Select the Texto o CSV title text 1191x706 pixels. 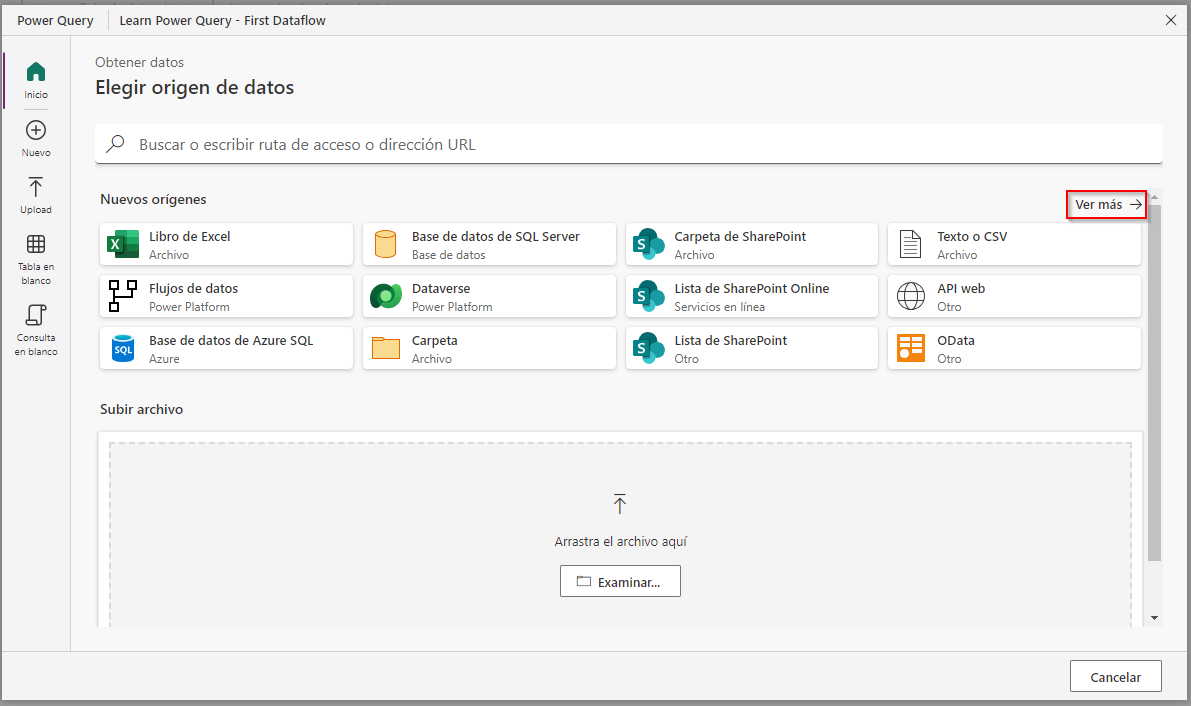tap(971, 236)
